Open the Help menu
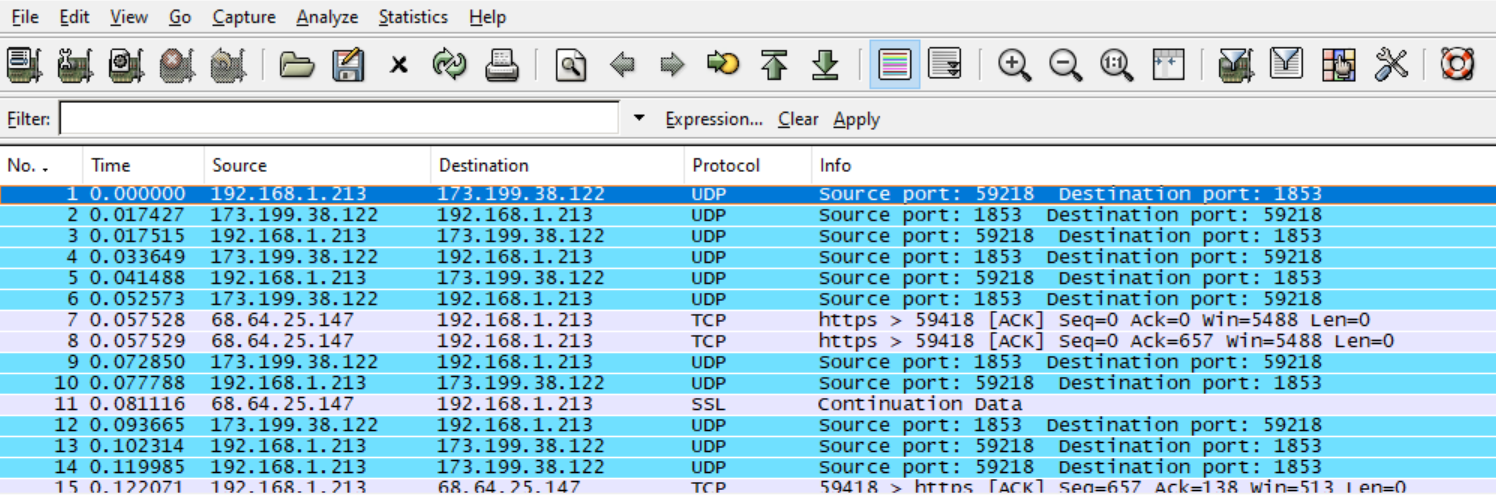This screenshot has width=1496, height=495. coord(487,17)
